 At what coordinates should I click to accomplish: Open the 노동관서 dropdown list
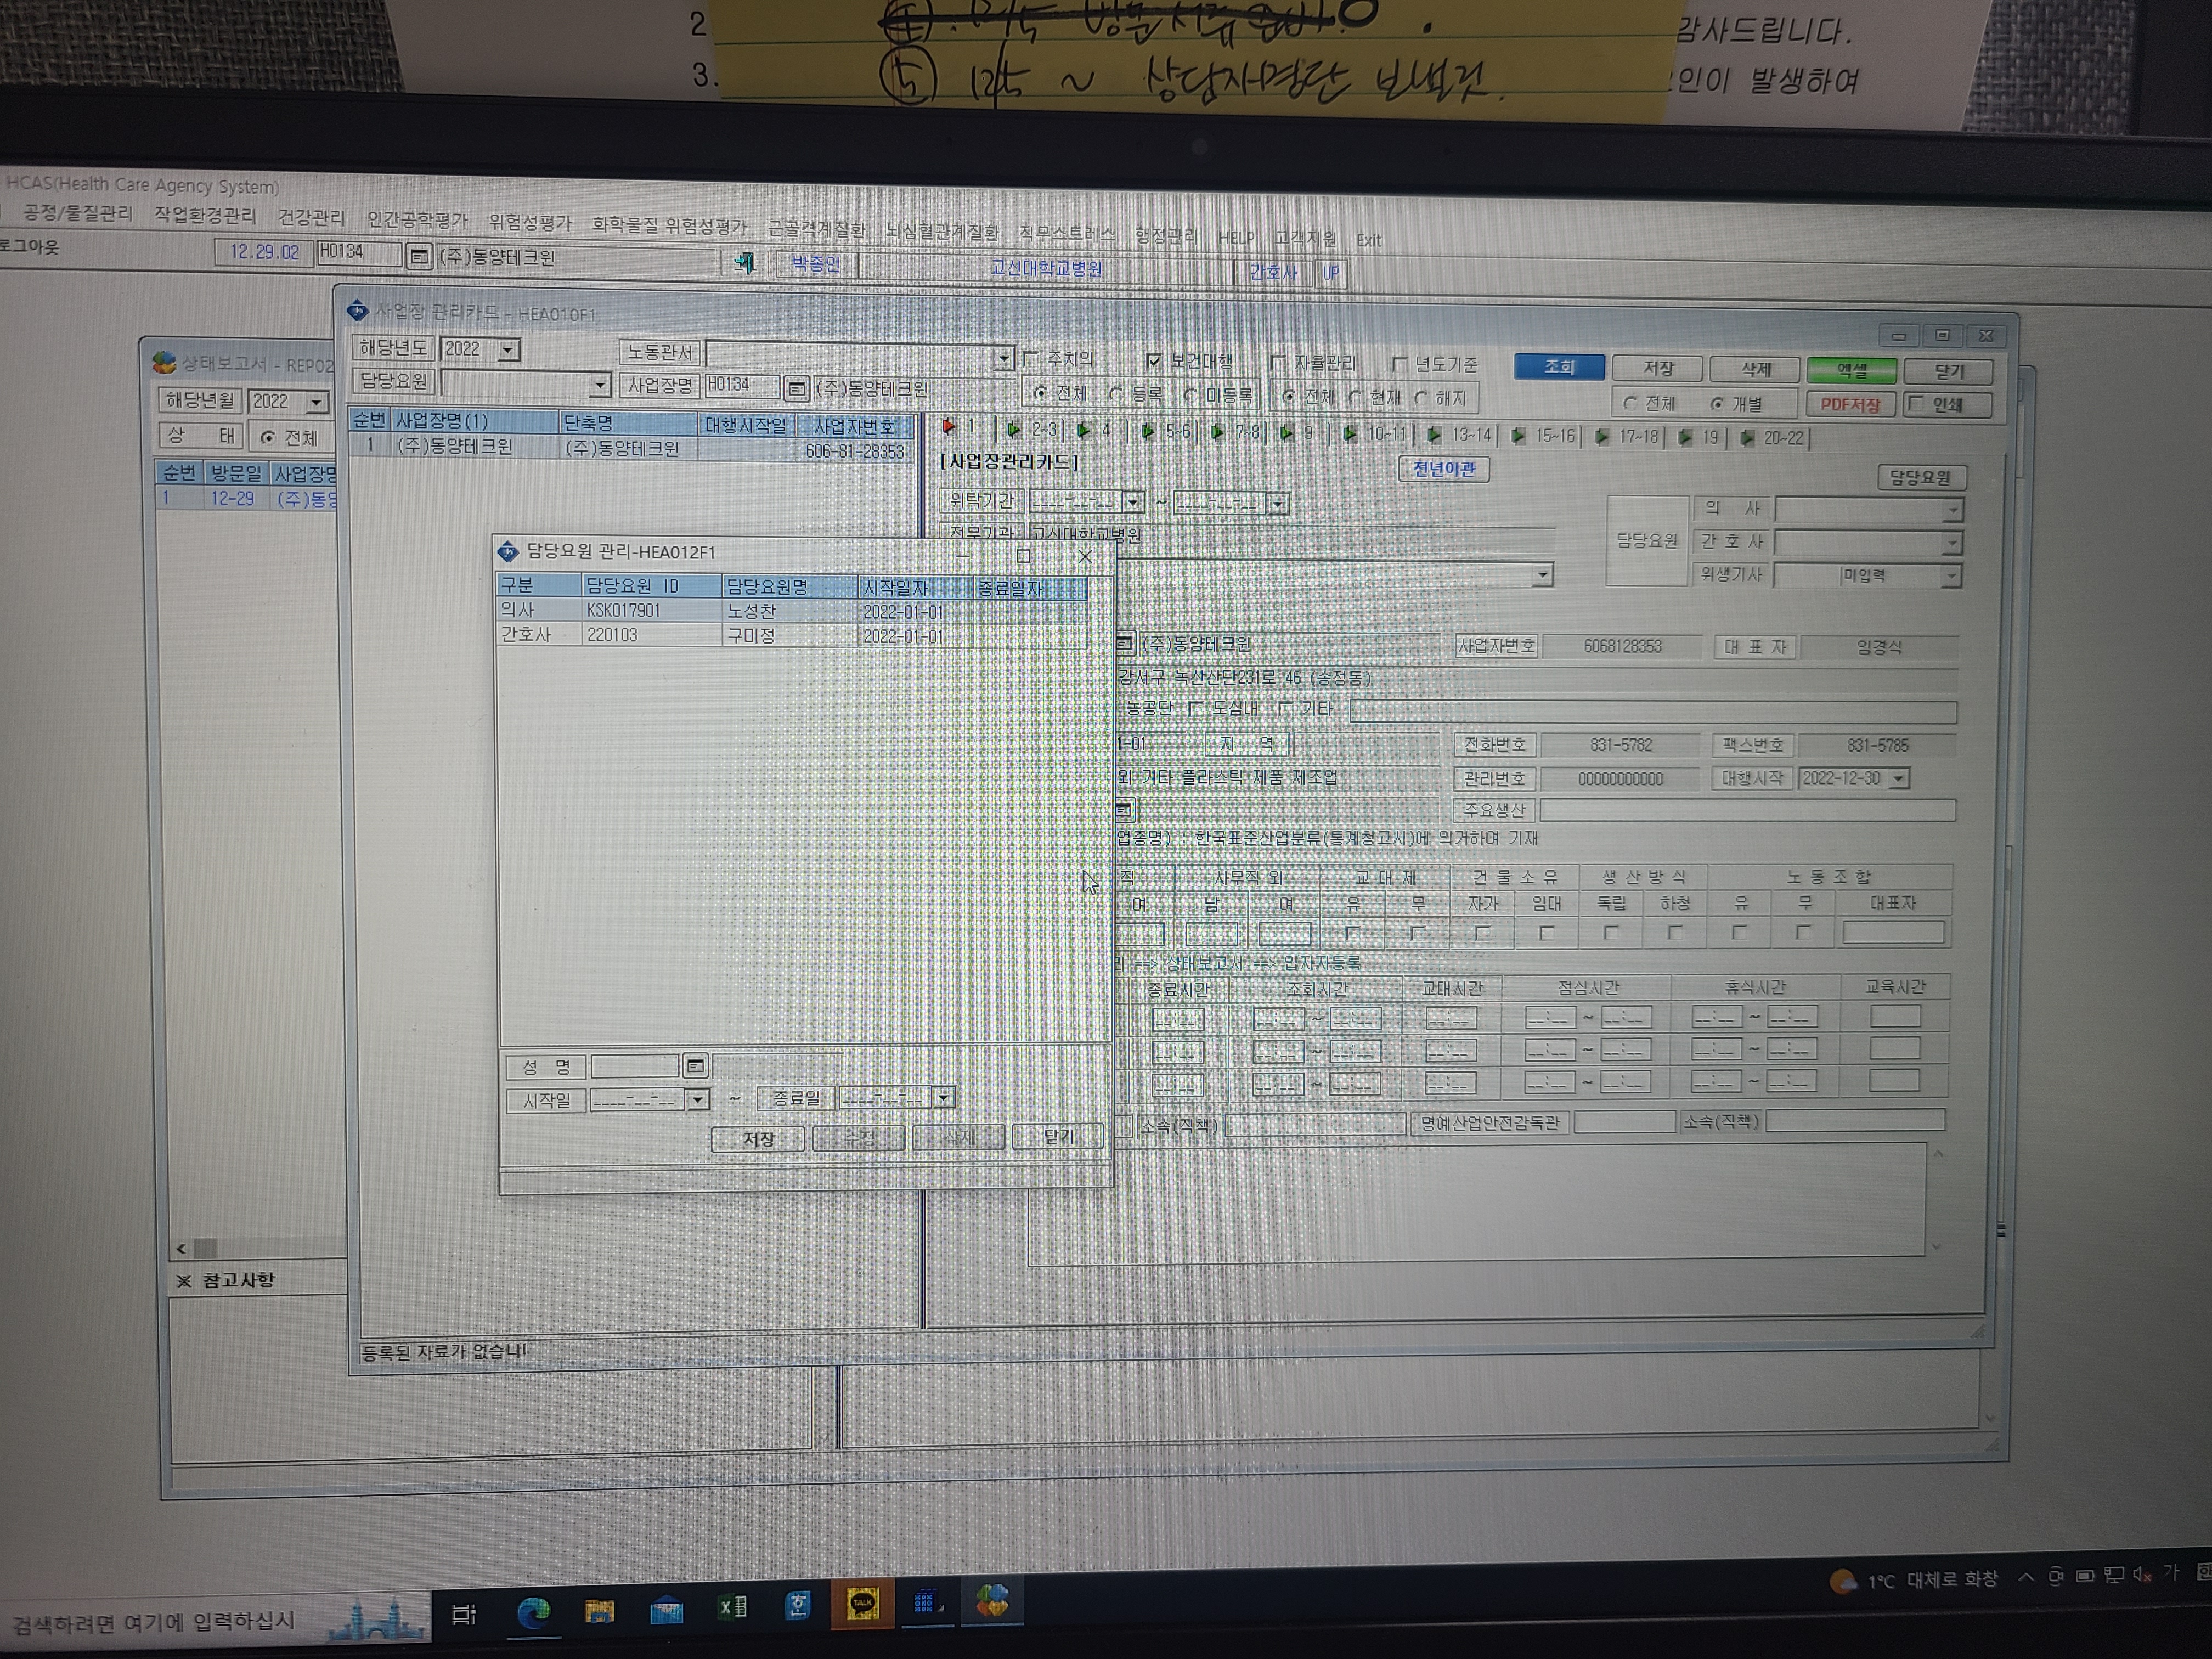pos(1003,358)
